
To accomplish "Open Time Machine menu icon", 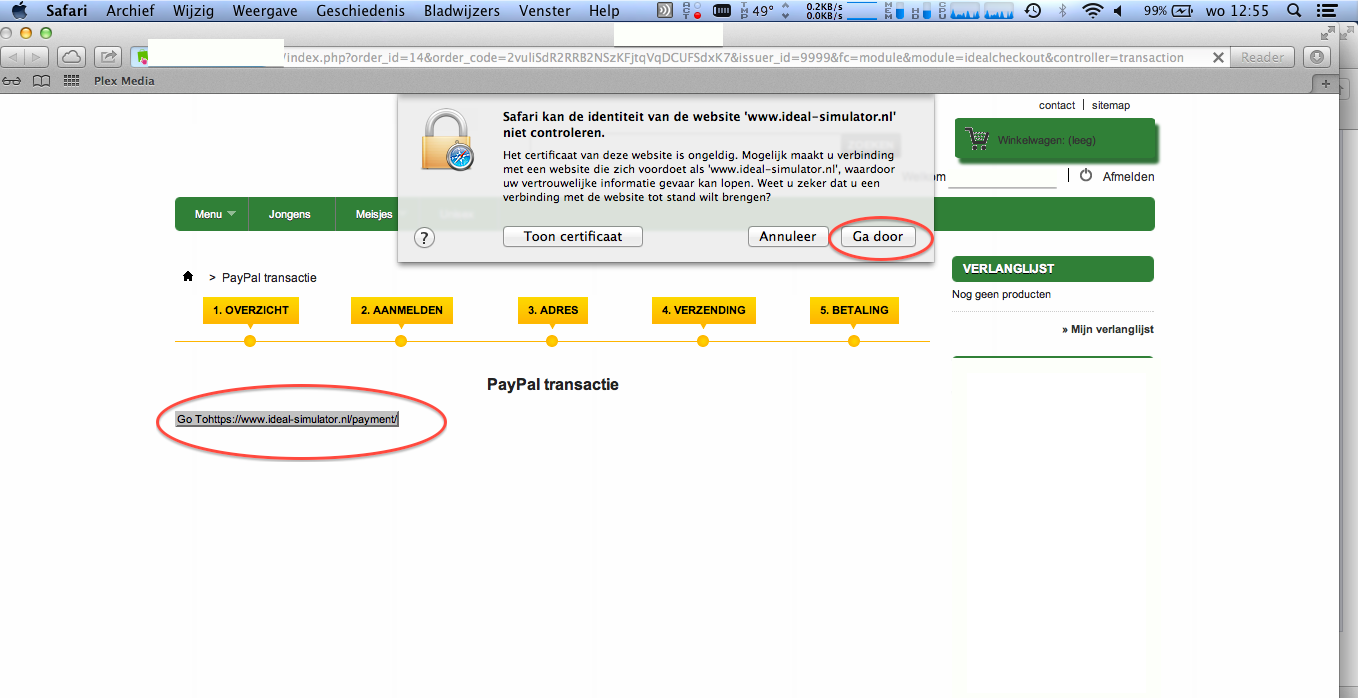I will [1033, 11].
